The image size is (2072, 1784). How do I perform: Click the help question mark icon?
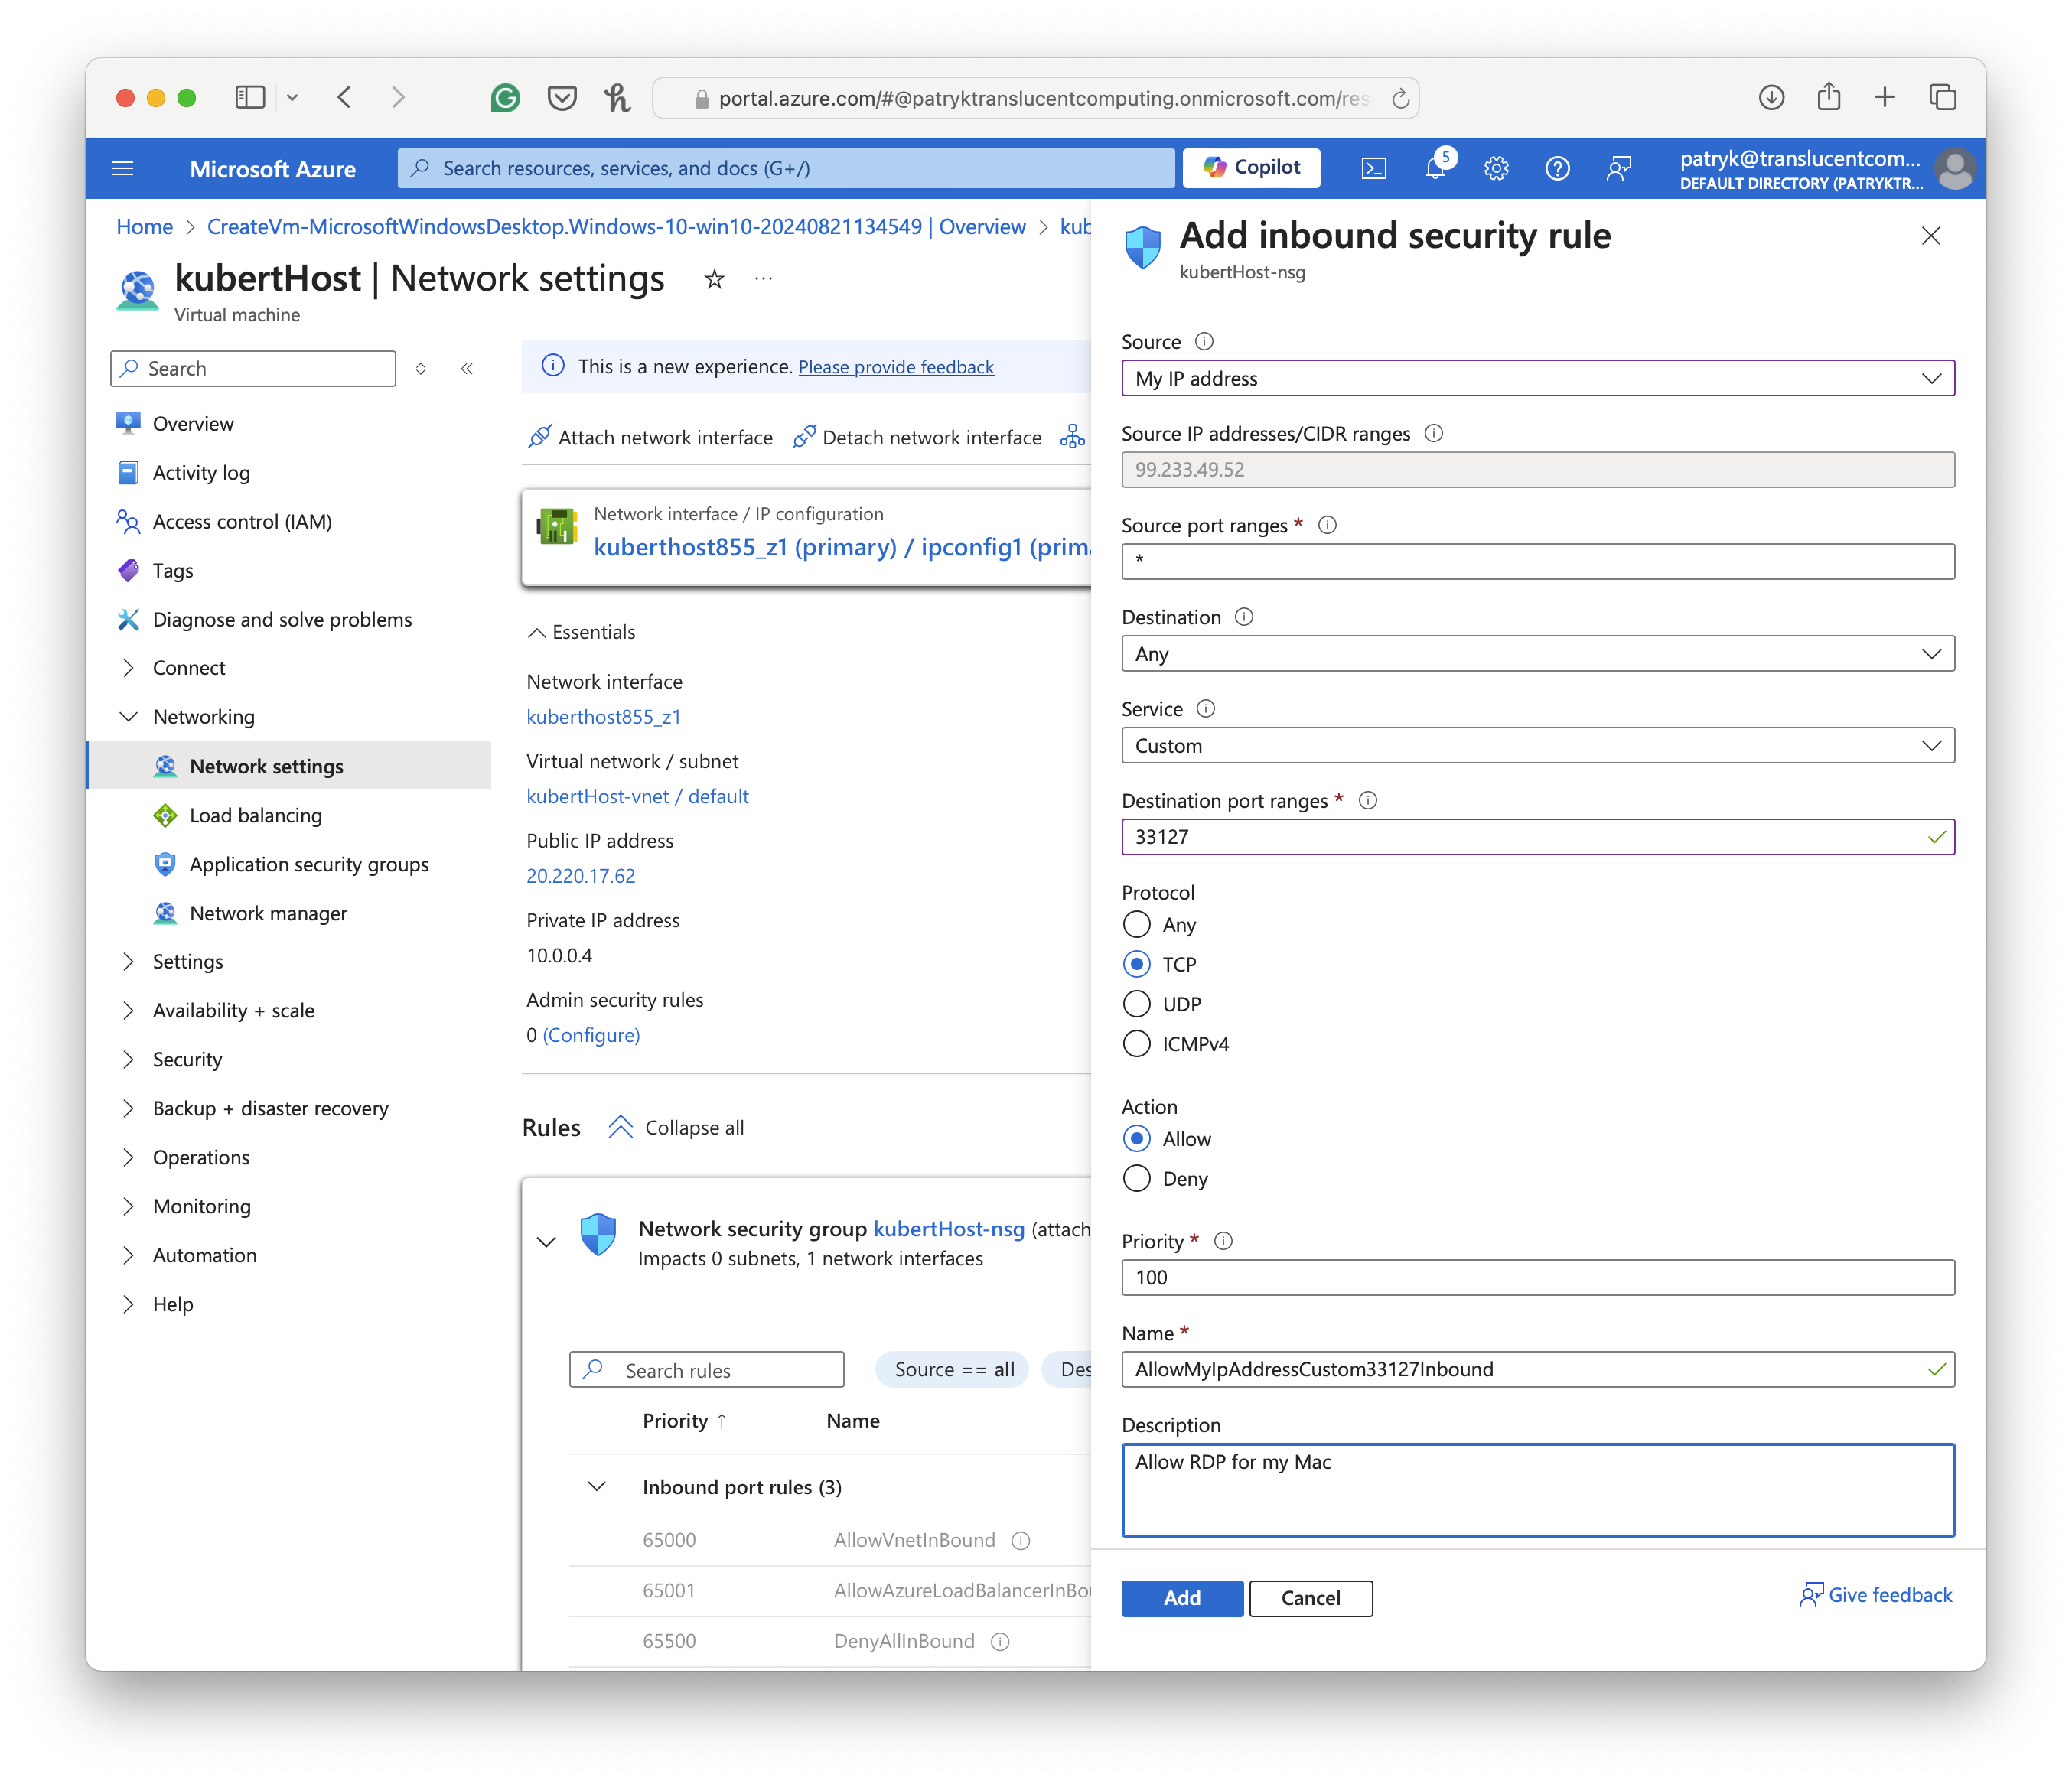1557,168
